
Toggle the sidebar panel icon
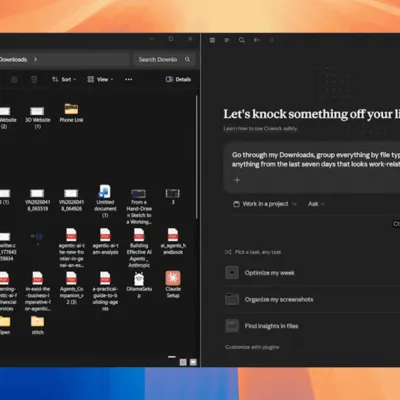[227, 40]
